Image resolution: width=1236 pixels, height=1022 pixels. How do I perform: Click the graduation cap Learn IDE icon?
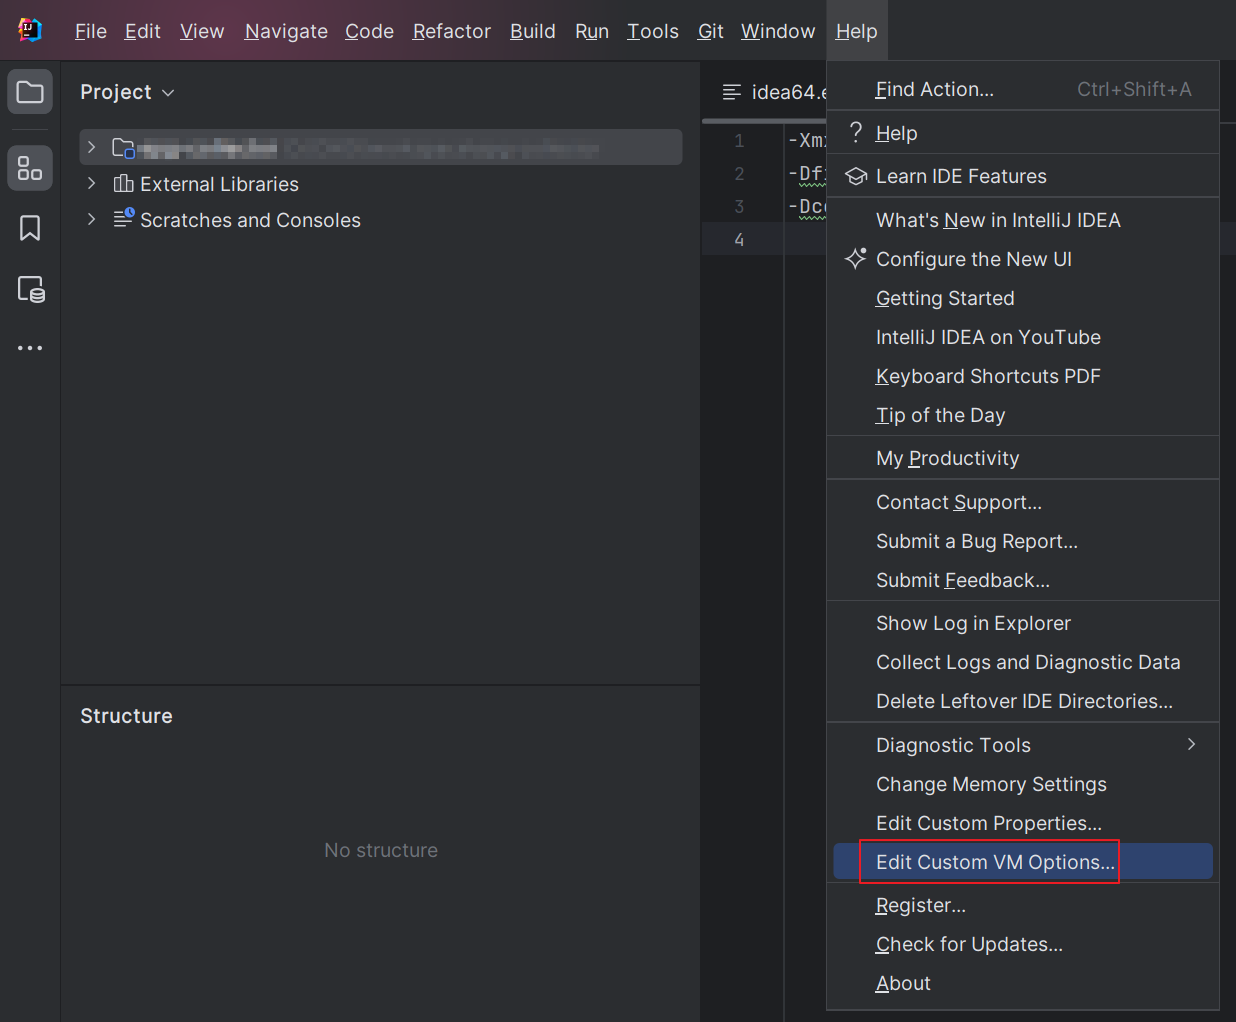856,176
